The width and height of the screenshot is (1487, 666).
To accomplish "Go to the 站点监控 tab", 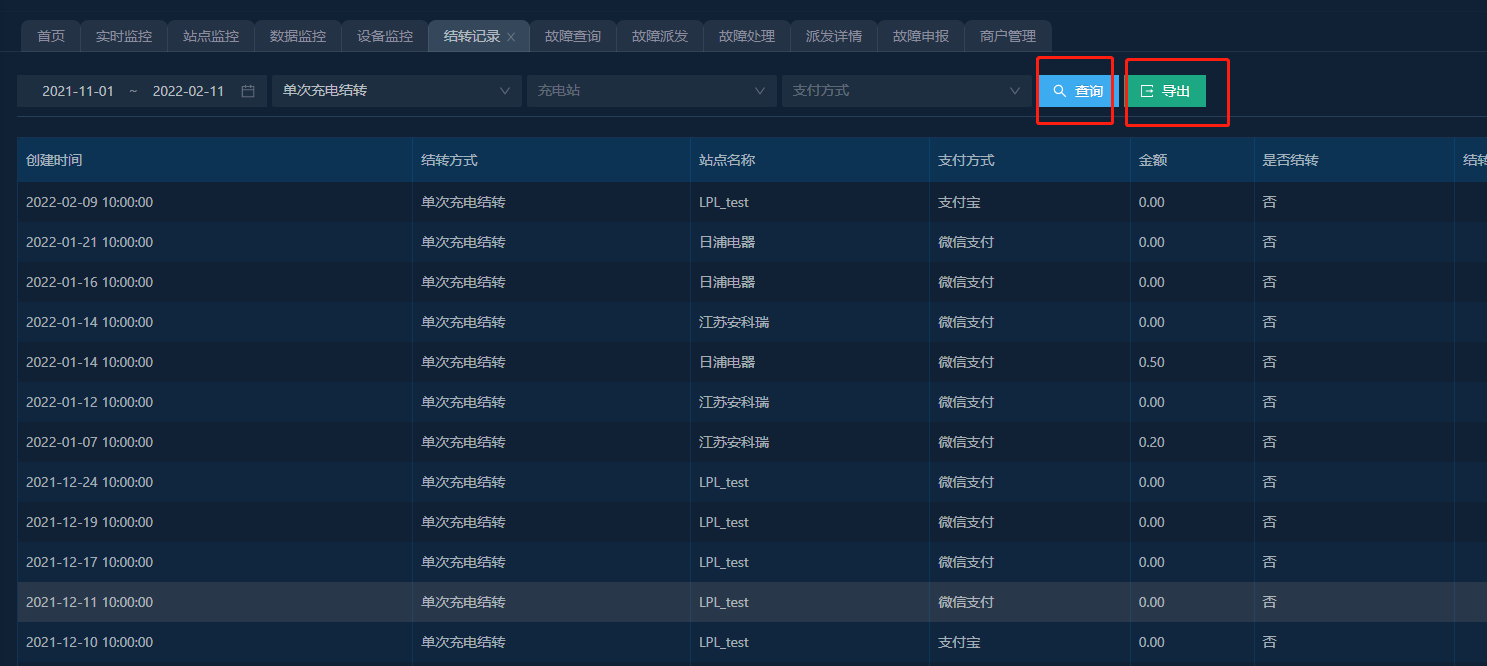I will pos(211,36).
